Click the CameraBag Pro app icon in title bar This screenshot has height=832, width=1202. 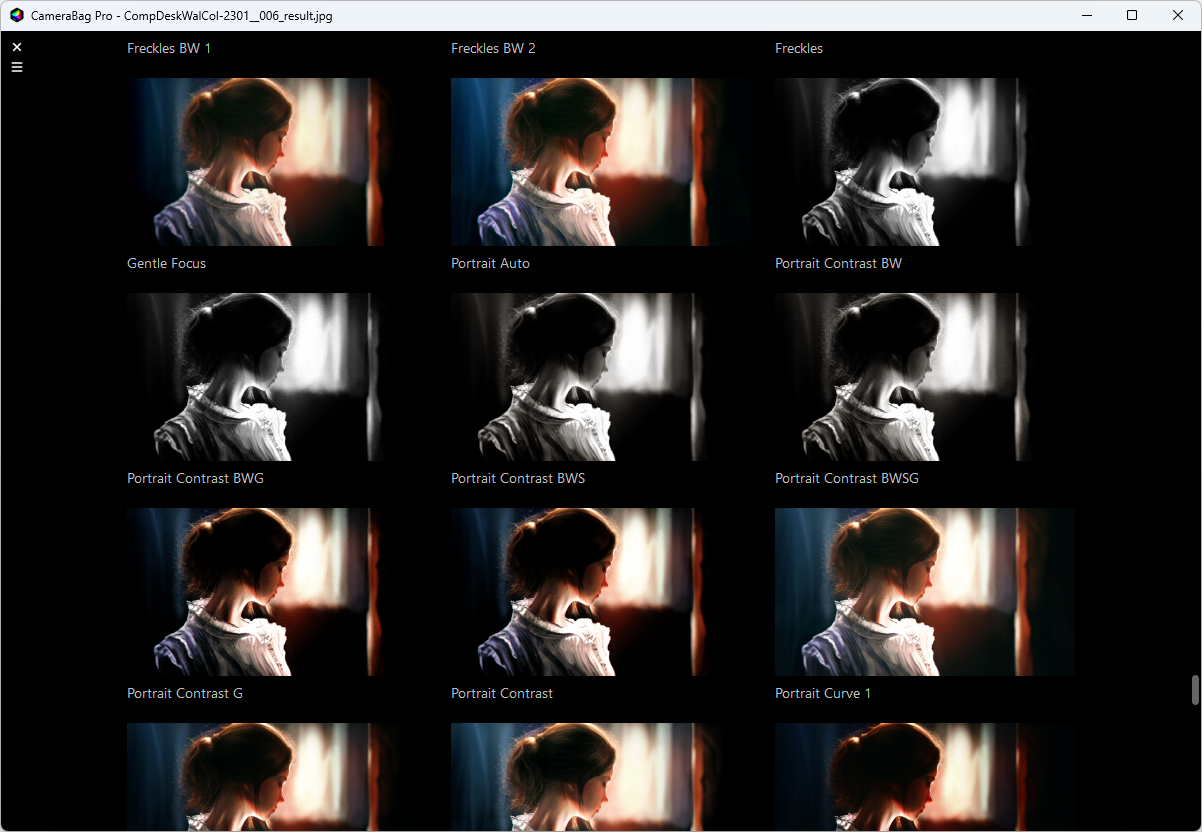[x=17, y=15]
